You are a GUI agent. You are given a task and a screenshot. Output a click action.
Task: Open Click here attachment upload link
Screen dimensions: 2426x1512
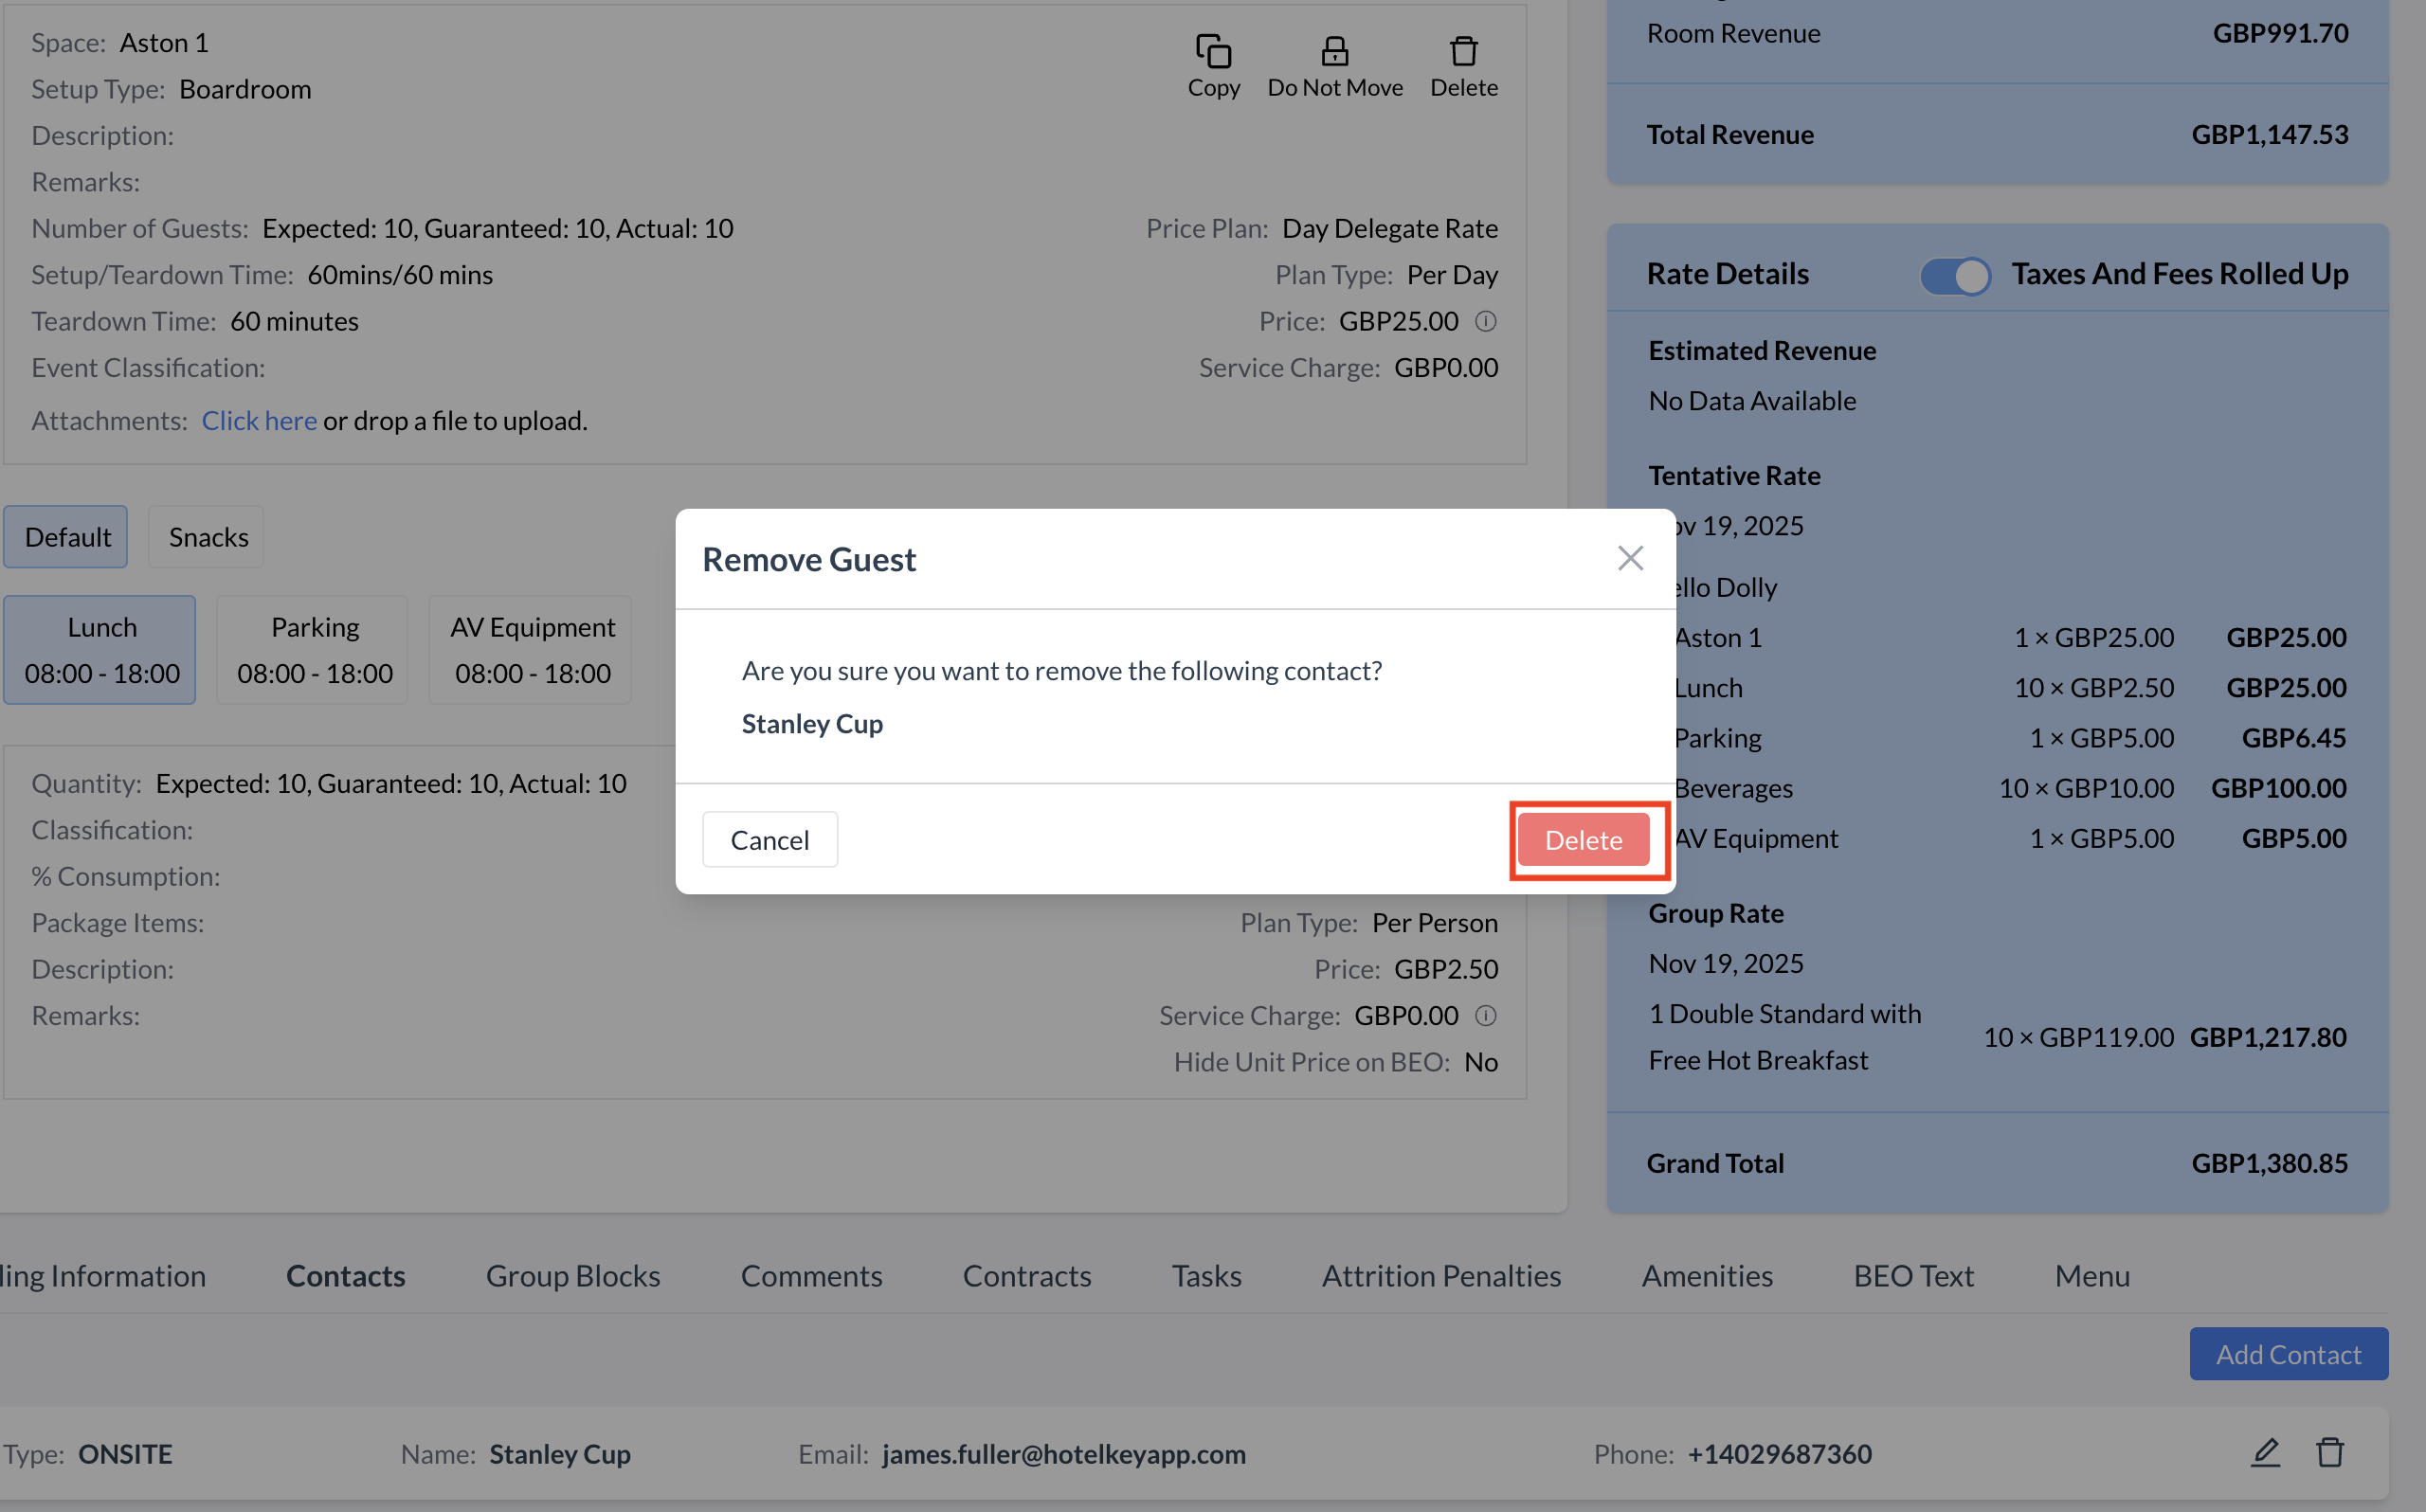259,421
